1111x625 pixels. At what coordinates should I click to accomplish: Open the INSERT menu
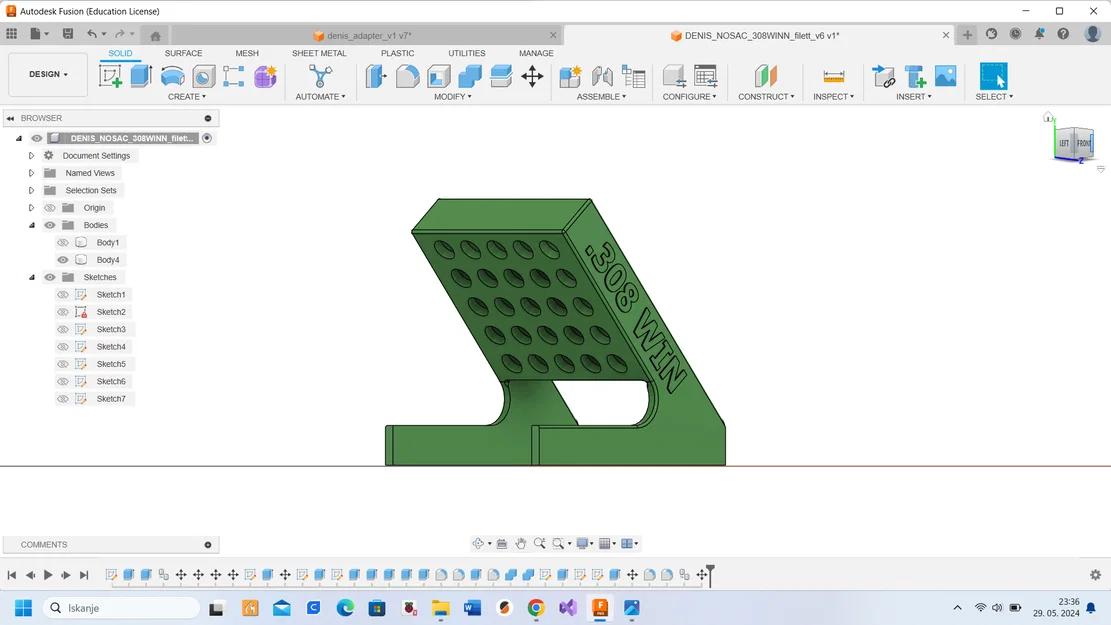pos(913,96)
